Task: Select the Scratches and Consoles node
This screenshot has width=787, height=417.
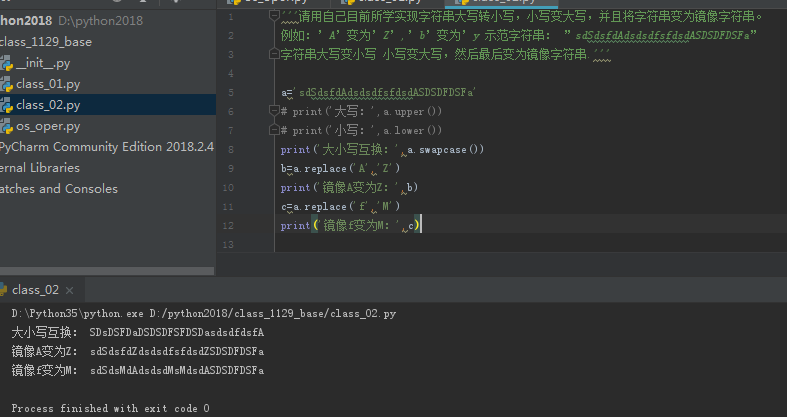Action: coord(58,189)
